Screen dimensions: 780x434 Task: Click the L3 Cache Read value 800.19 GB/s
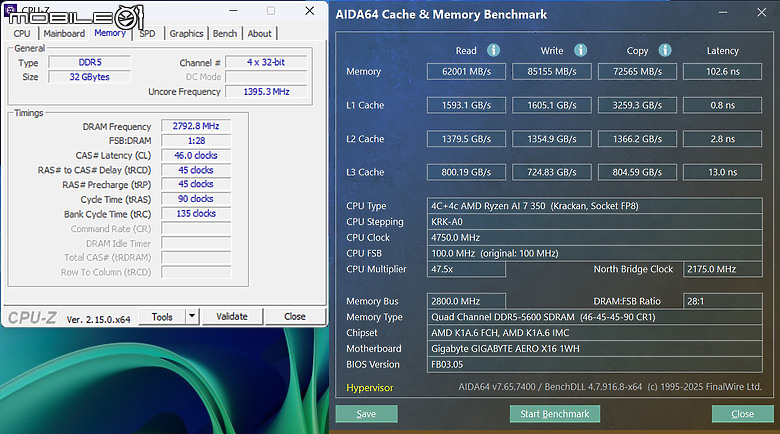coord(466,172)
